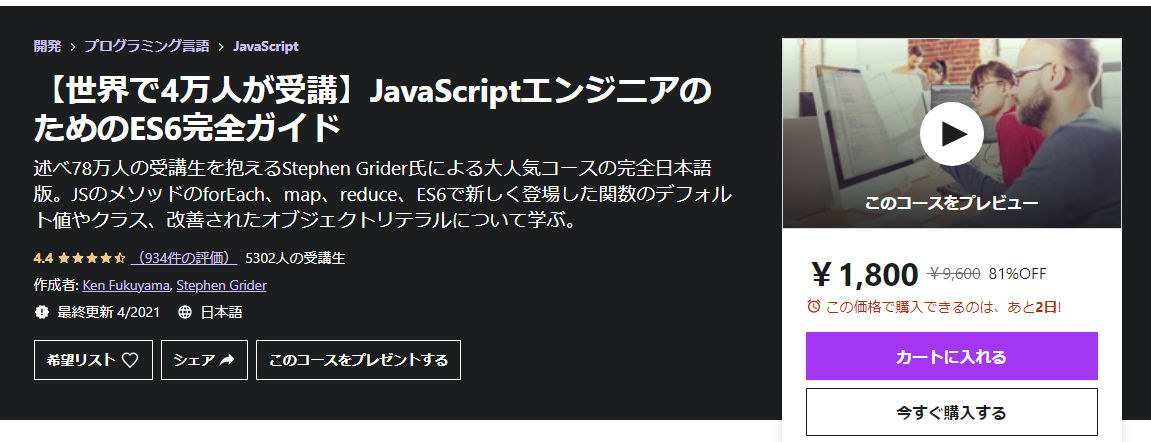Open the 934件の評価 ratings link
The height and width of the screenshot is (442, 1151).
click(x=184, y=258)
